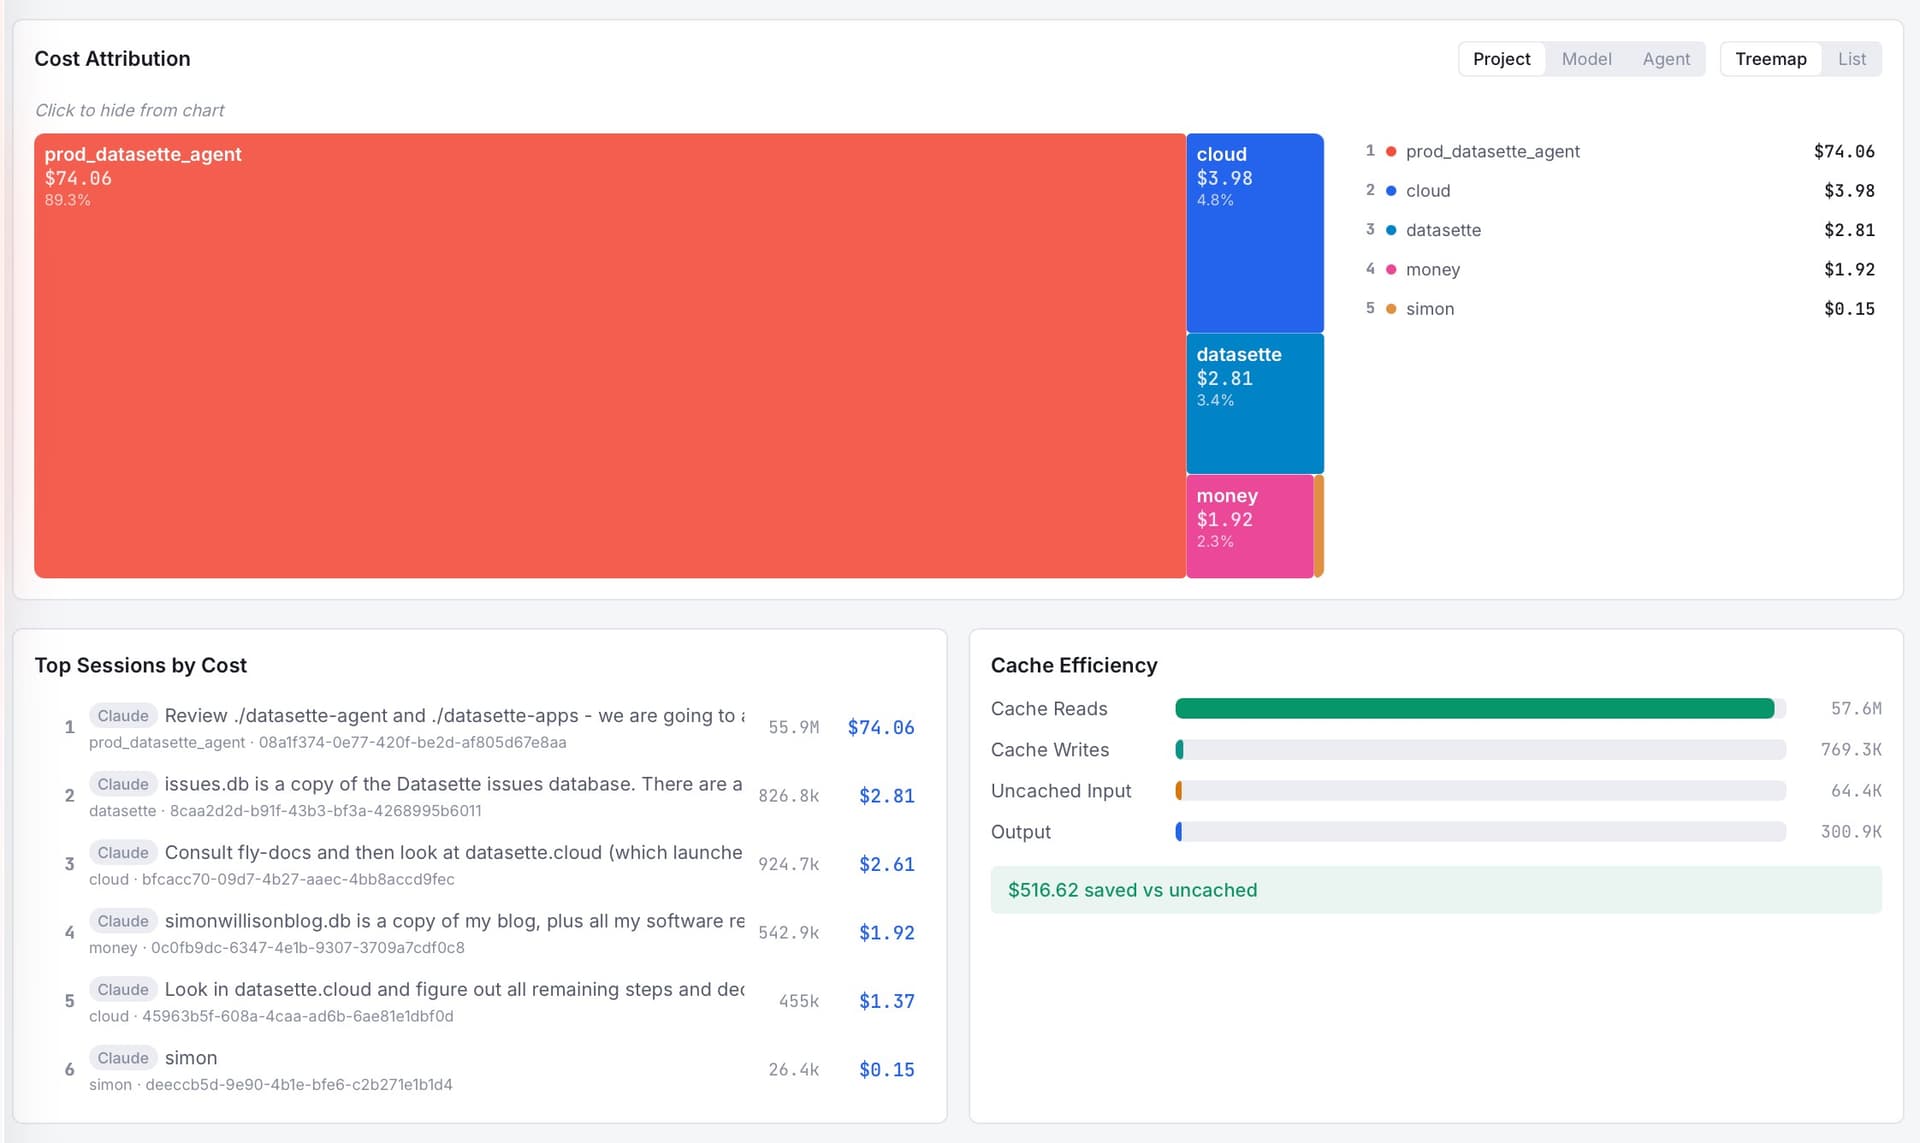1920x1143 pixels.
Task: Click the Uncached Input progress bar
Action: coord(1481,791)
